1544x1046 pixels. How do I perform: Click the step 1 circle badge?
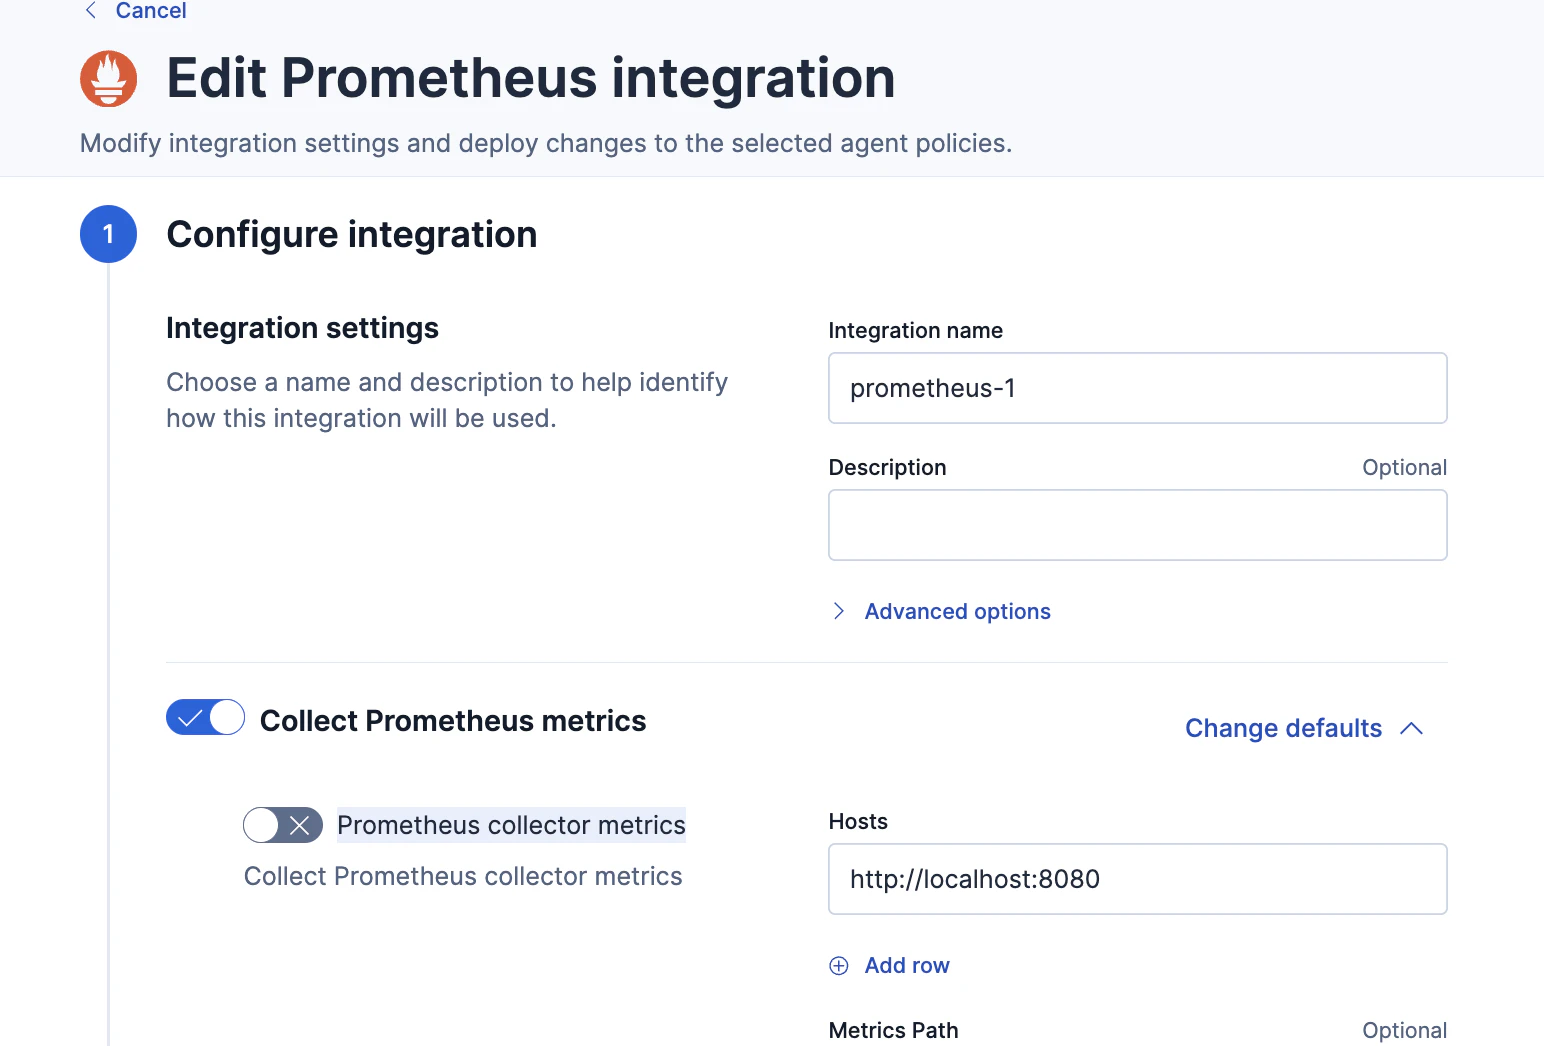click(x=108, y=235)
